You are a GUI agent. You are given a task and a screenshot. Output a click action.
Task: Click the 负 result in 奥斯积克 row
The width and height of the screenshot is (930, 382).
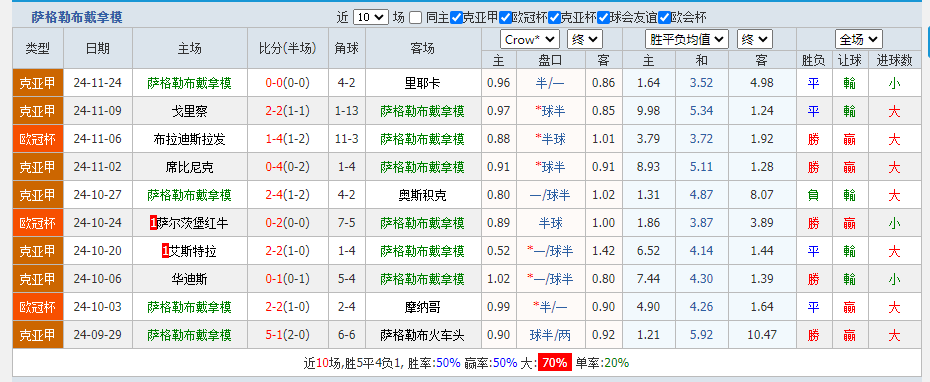[x=813, y=195]
